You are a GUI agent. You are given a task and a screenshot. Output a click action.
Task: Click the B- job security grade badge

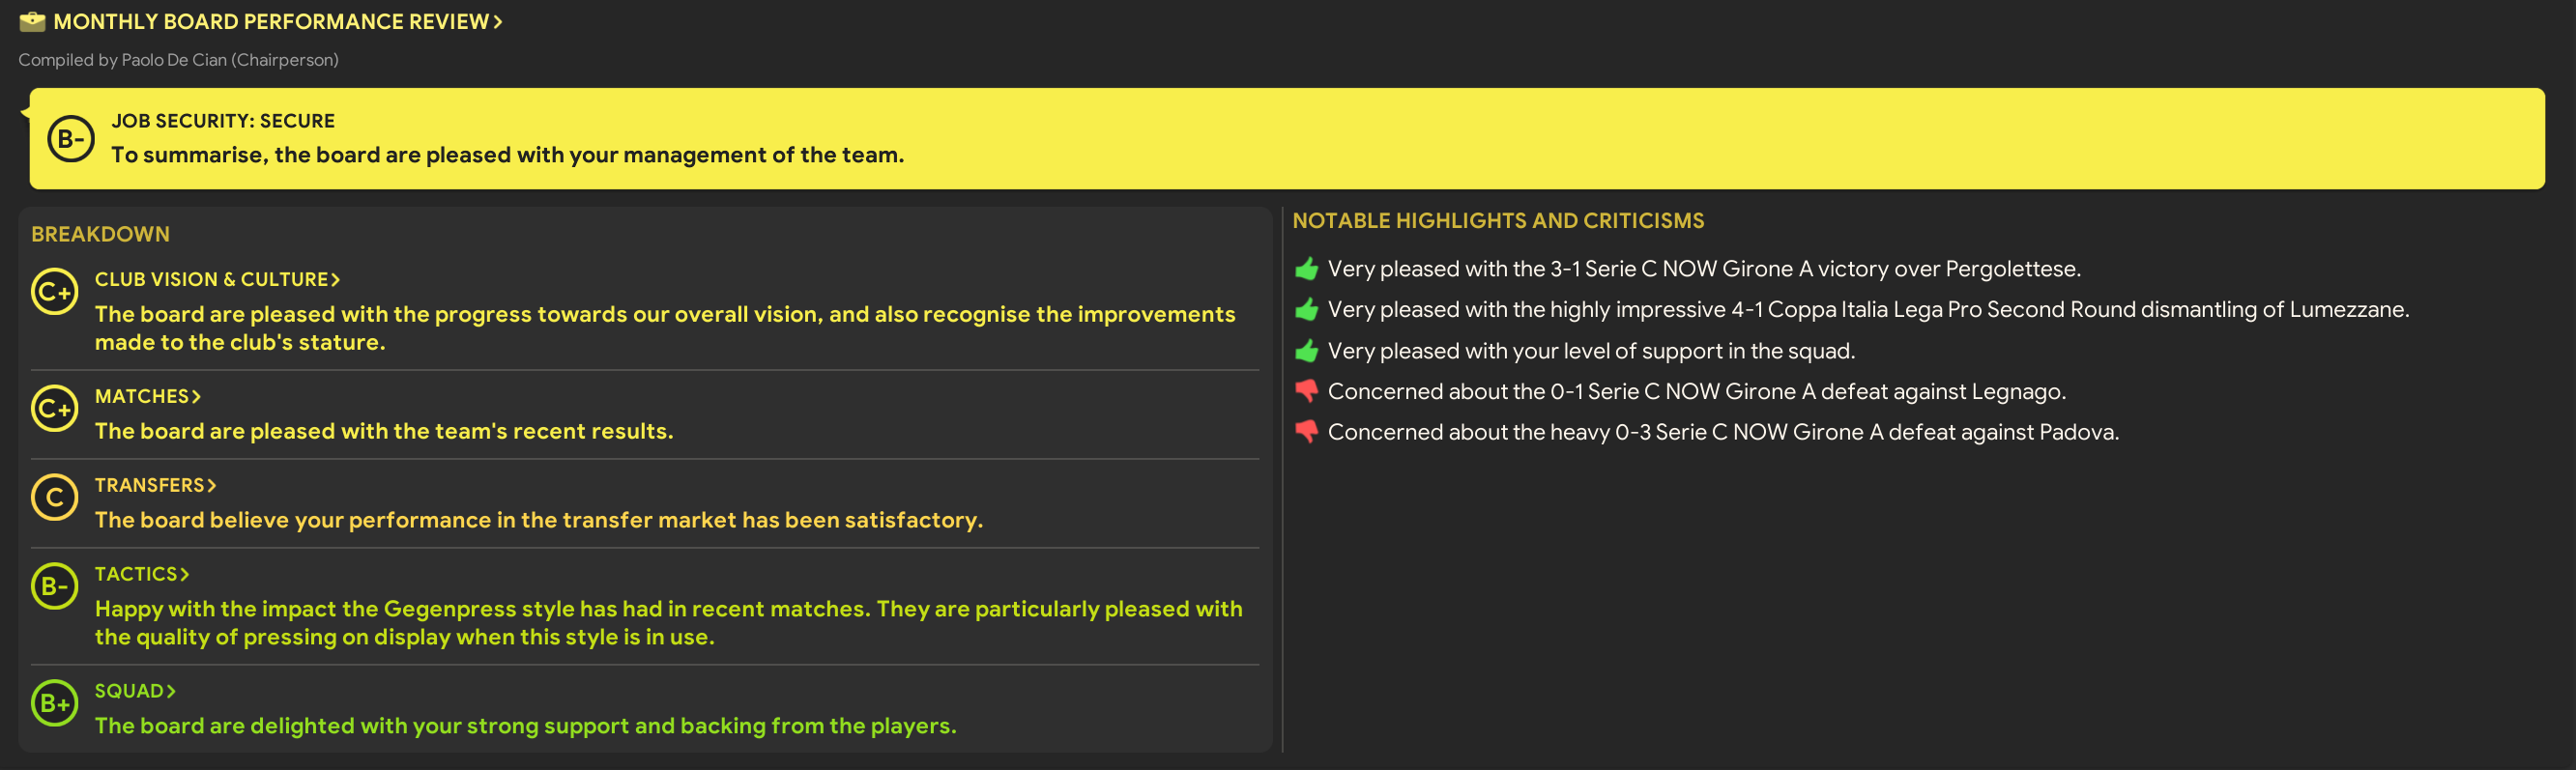click(x=70, y=139)
